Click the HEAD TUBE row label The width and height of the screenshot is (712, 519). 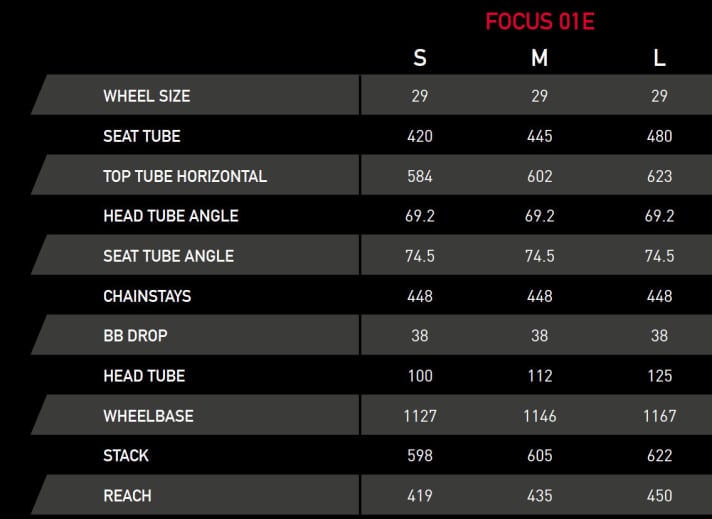144,376
